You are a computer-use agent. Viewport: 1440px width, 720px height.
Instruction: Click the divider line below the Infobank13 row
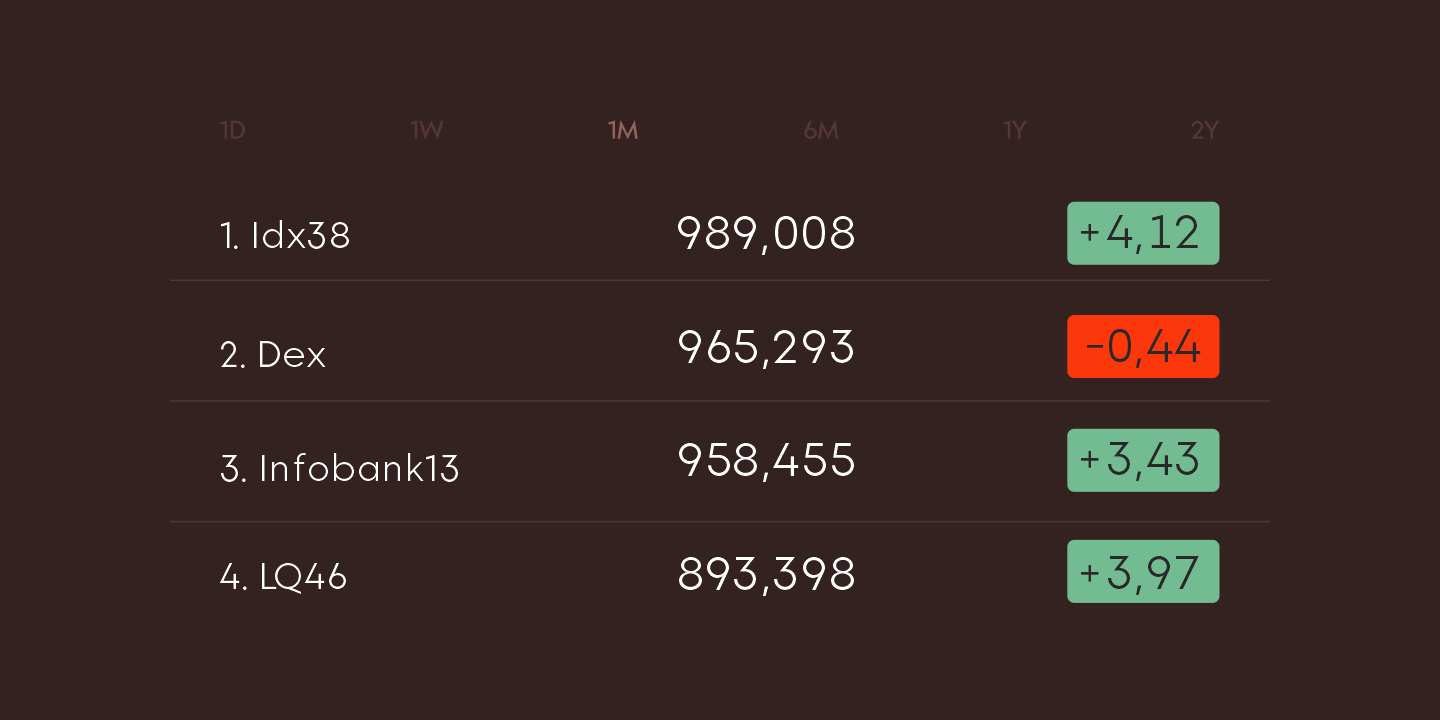point(720,522)
